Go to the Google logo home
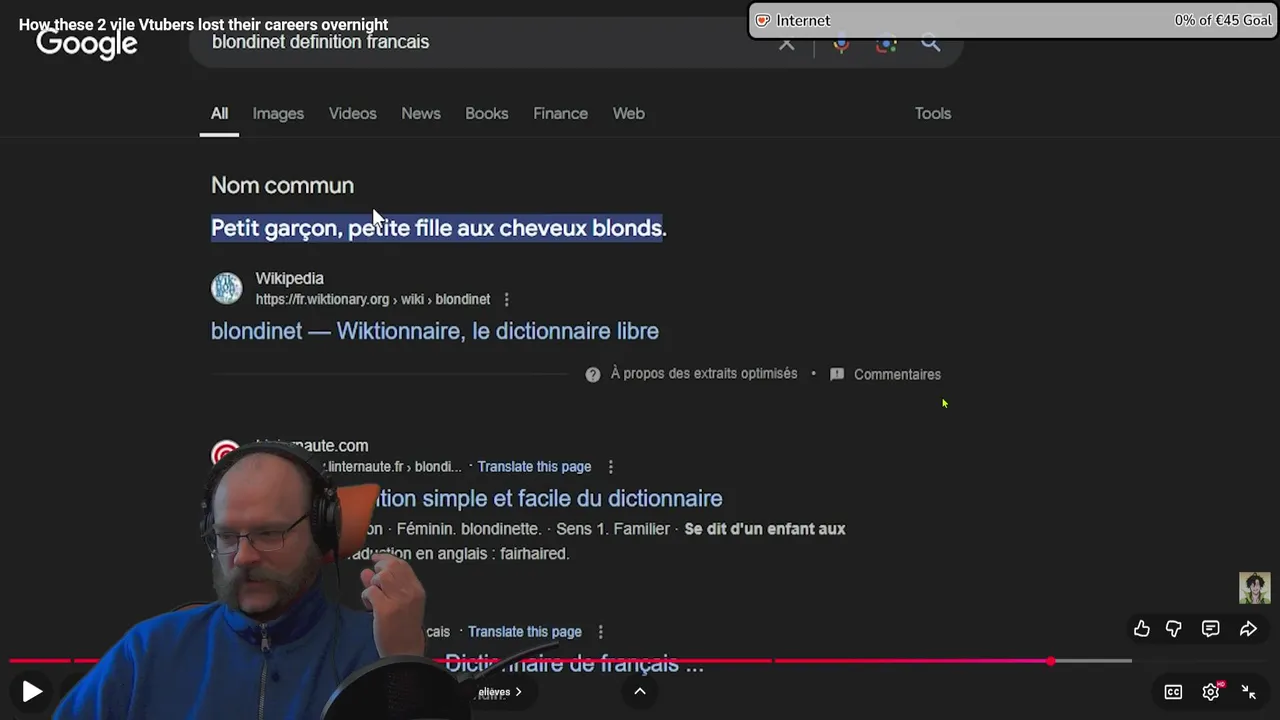Image resolution: width=1280 pixels, height=720 pixels. tap(87, 44)
